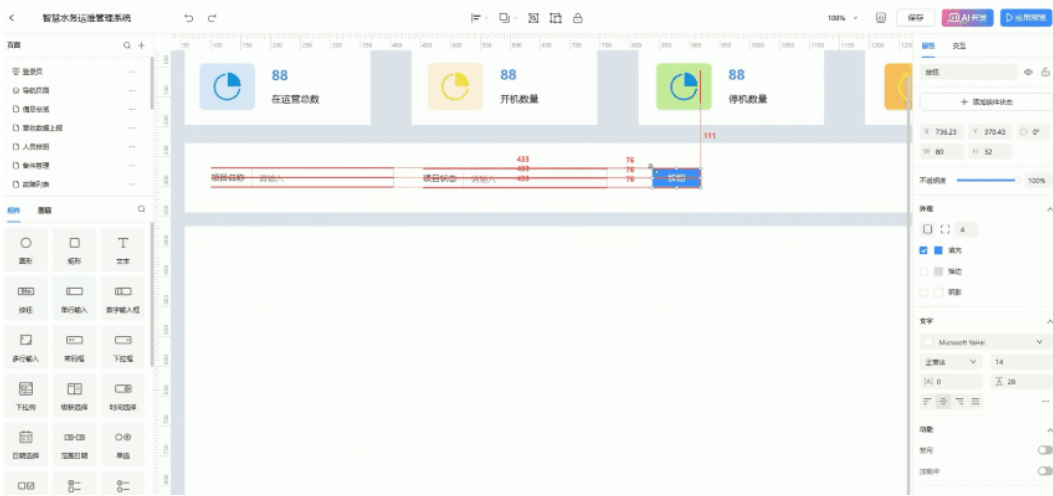Screen dimensions: 1053x496
Task: Click the 不透明度 opacity slider
Action: pos(985,180)
